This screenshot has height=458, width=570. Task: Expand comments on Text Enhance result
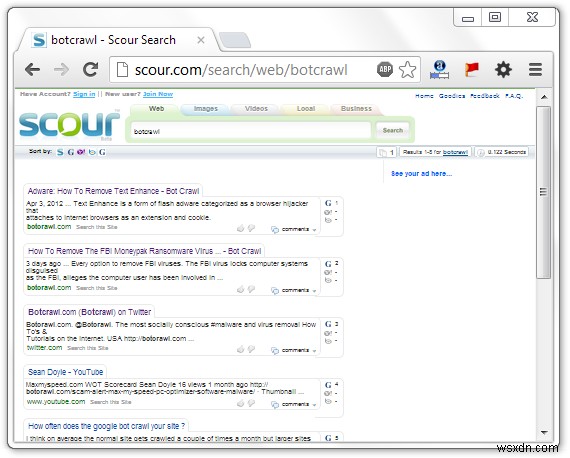click(x=294, y=229)
